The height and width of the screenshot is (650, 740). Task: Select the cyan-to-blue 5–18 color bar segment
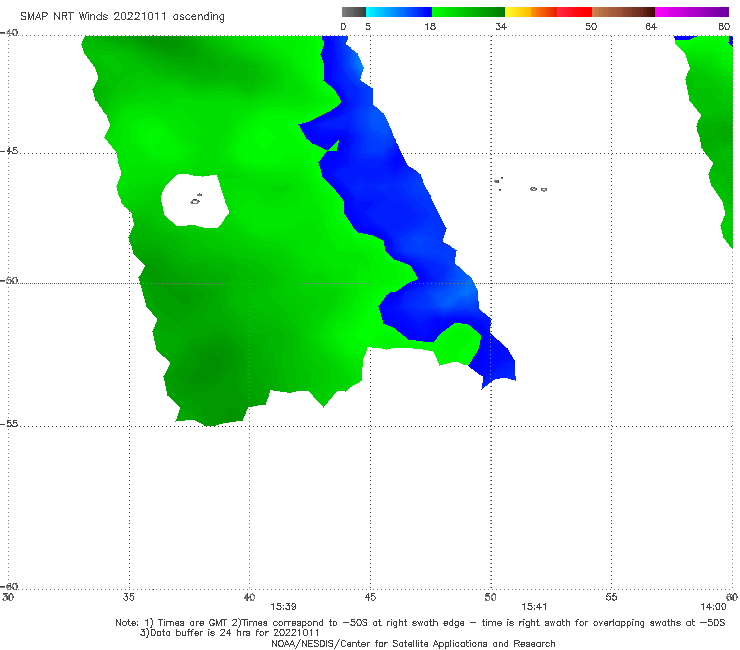[x=399, y=12]
